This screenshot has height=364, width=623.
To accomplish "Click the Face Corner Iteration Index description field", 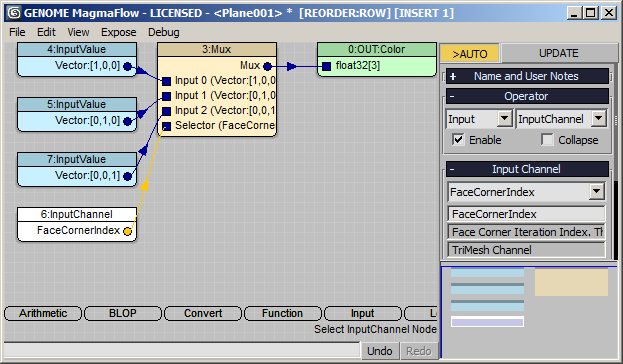I will (526, 232).
